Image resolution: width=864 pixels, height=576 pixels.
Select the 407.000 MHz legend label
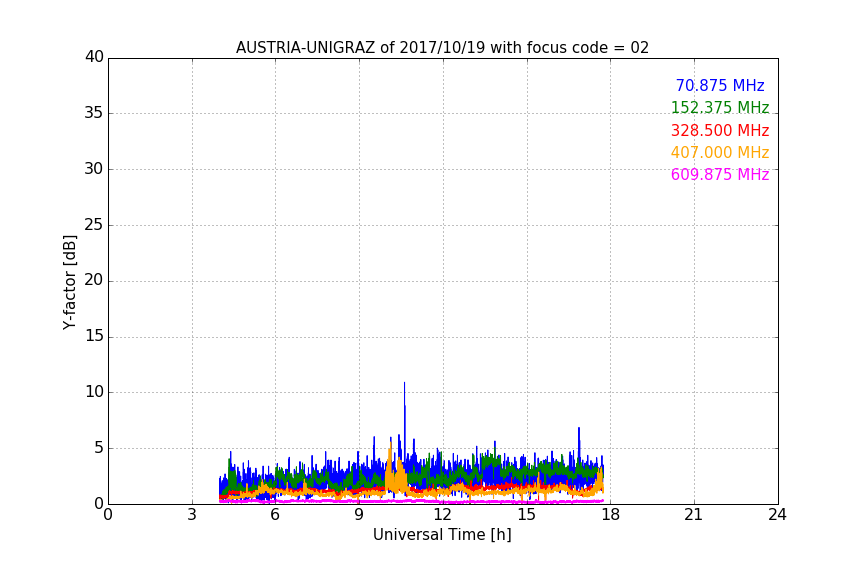pos(720,152)
